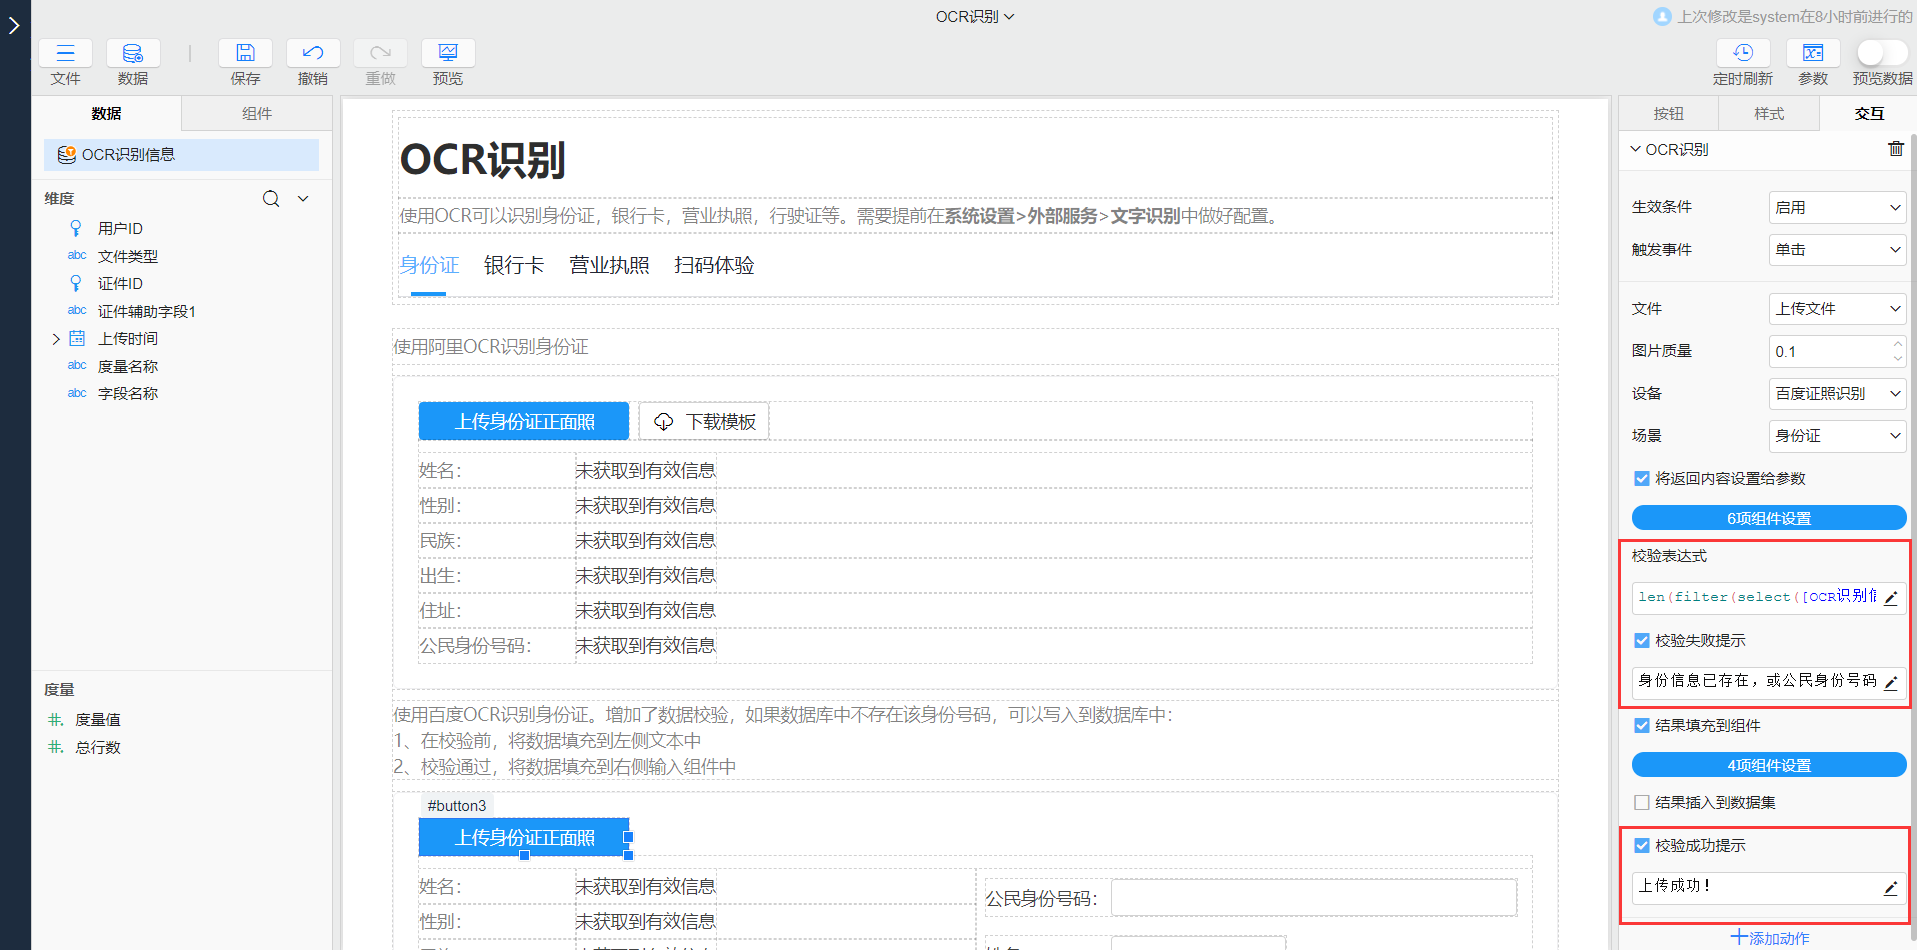Click the 6项组件设置 button
The image size is (1917, 950).
click(x=1768, y=518)
